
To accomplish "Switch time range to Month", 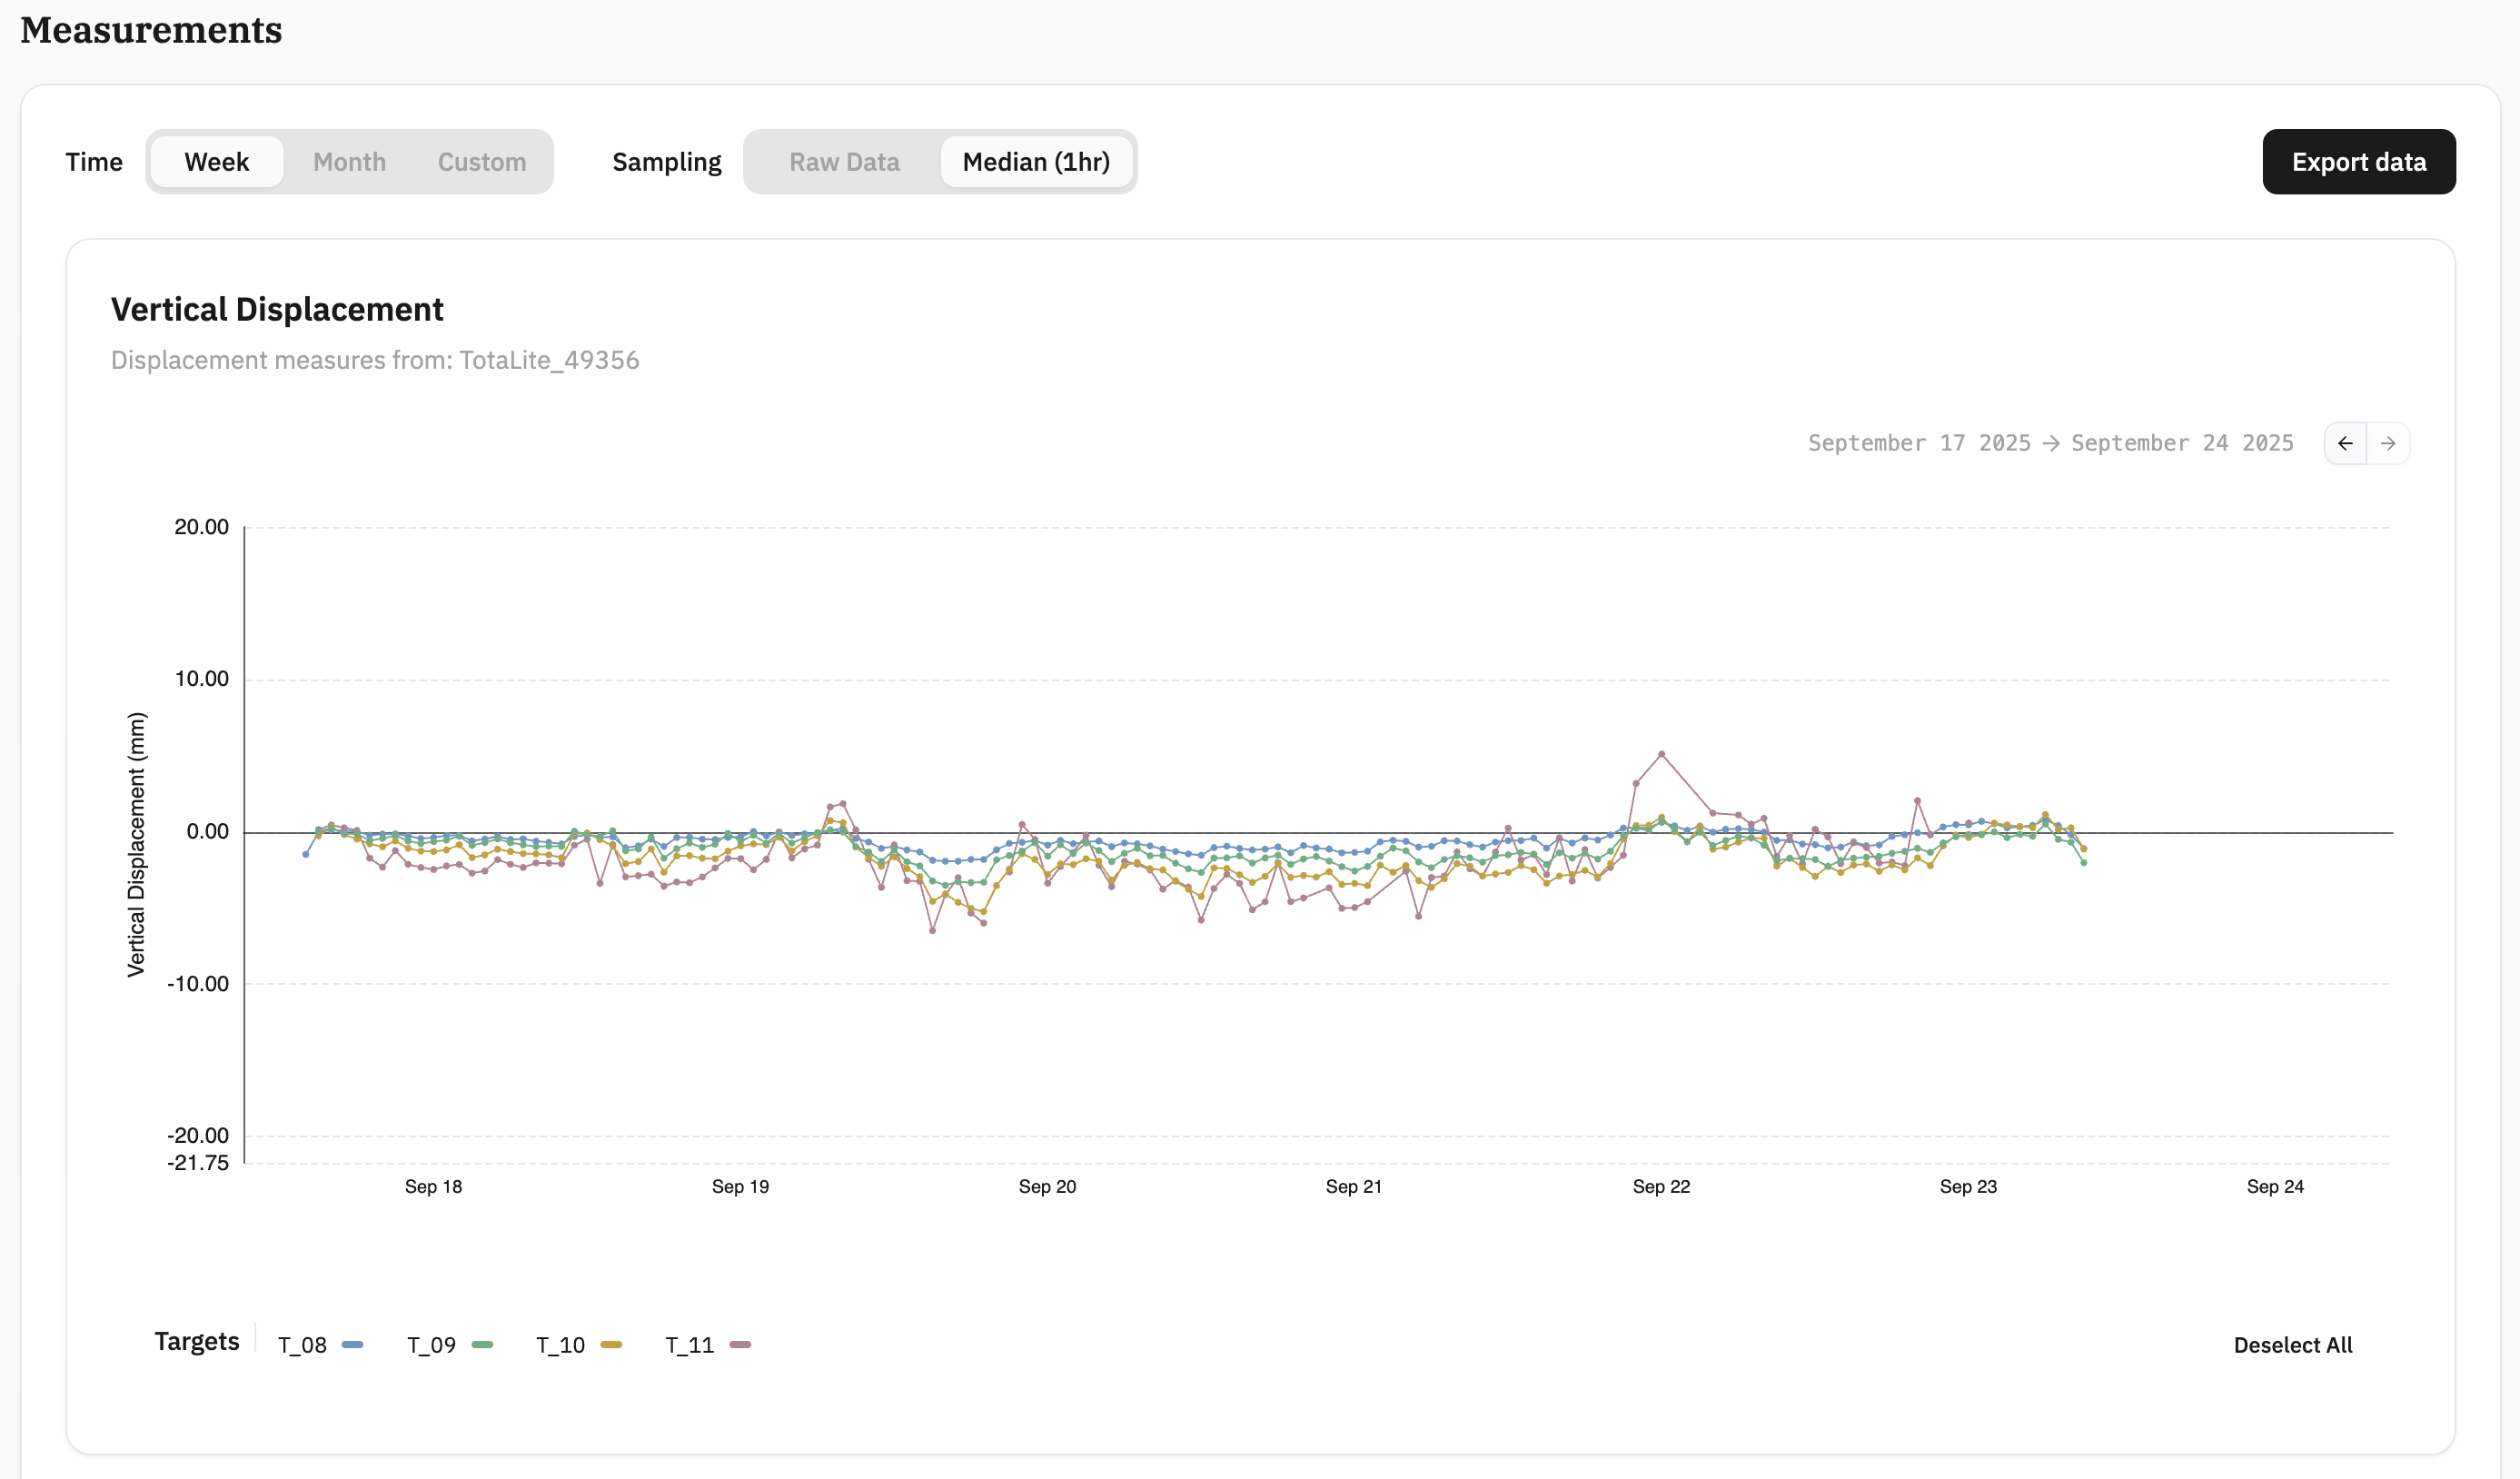I will 349,162.
